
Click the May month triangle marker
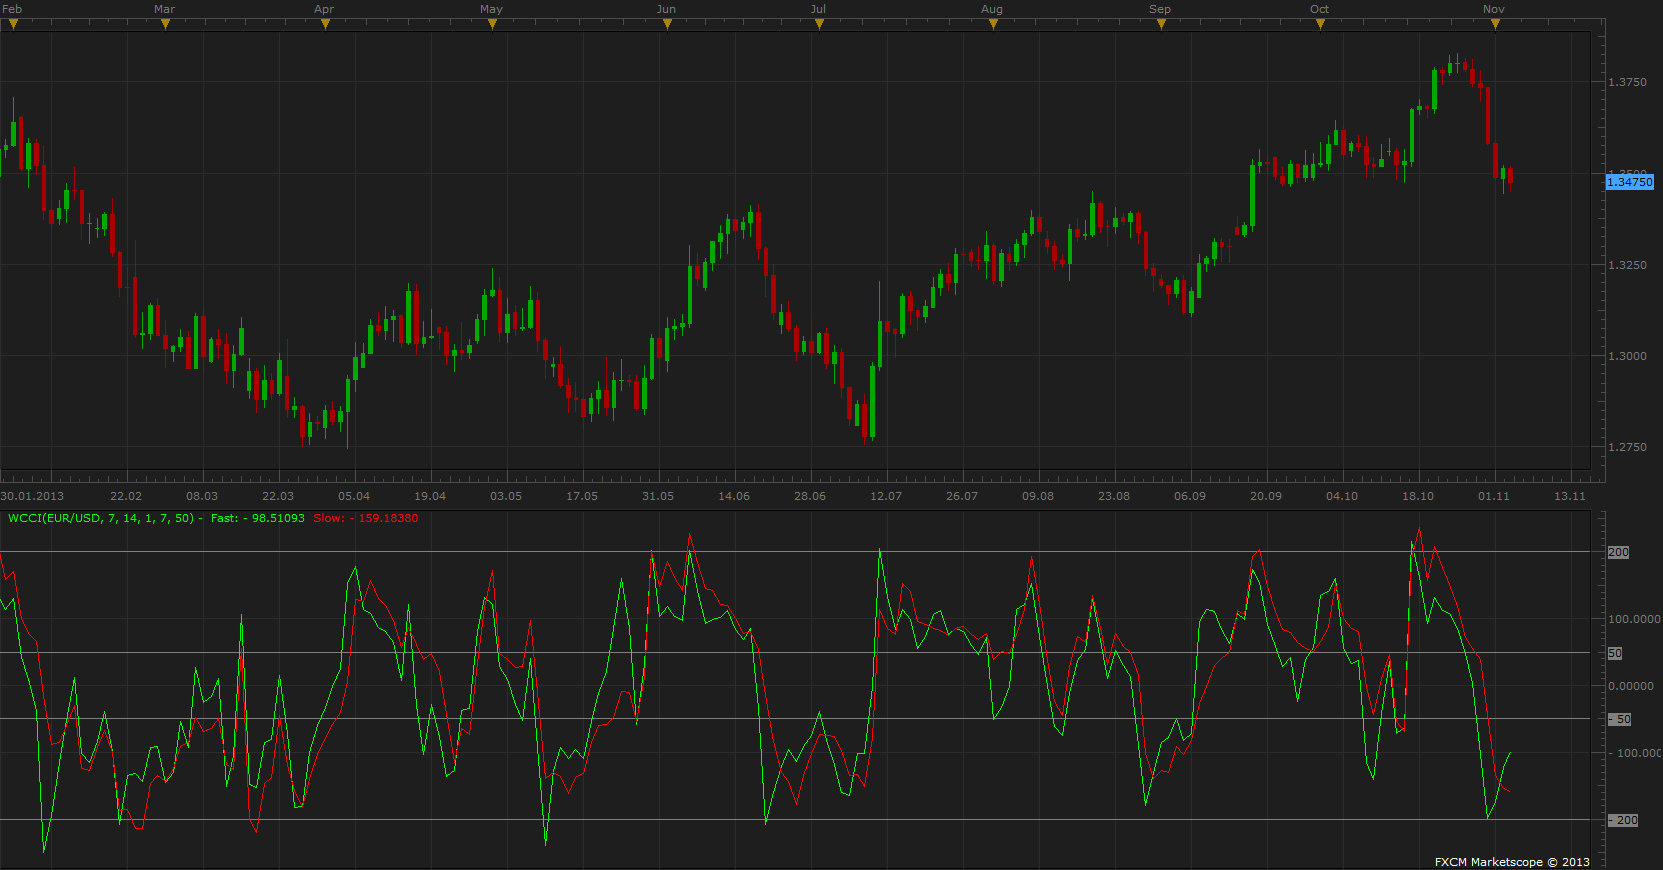pos(492,24)
